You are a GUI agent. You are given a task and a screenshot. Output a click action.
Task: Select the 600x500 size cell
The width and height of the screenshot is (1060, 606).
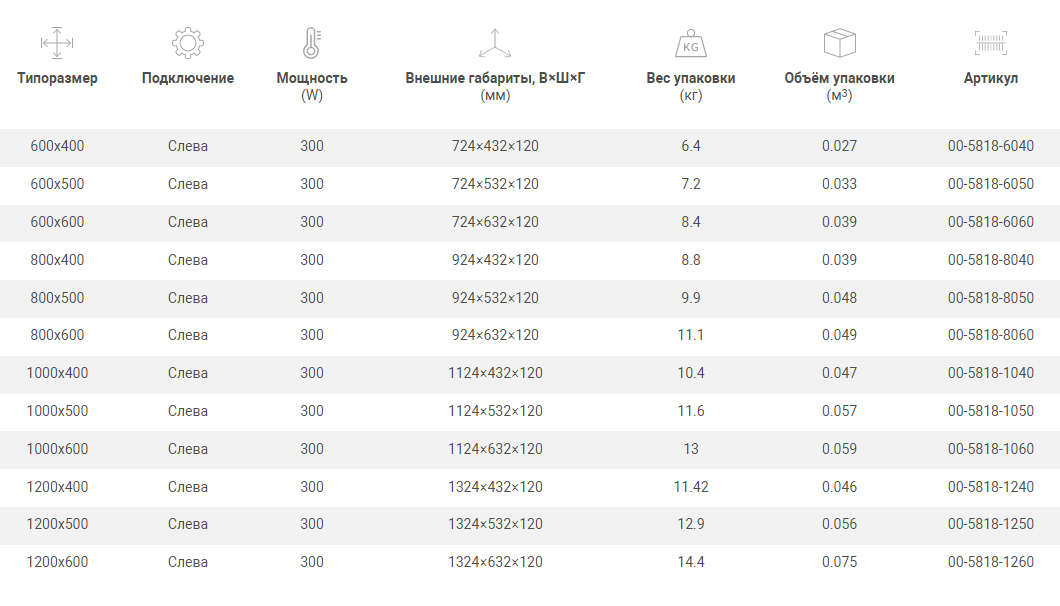pyautogui.click(x=57, y=184)
